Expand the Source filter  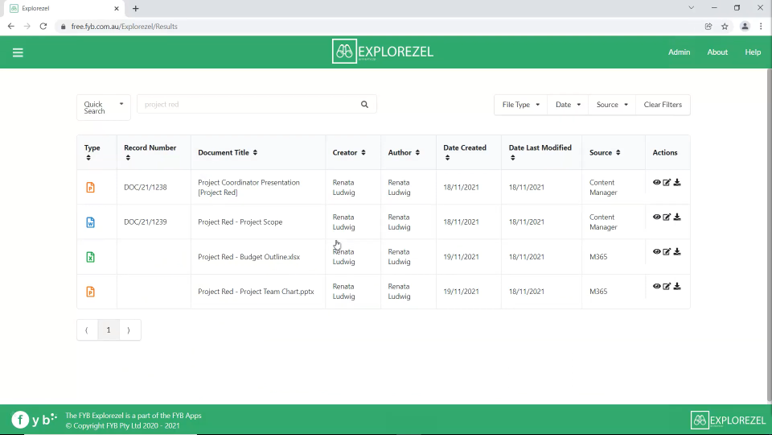(612, 105)
